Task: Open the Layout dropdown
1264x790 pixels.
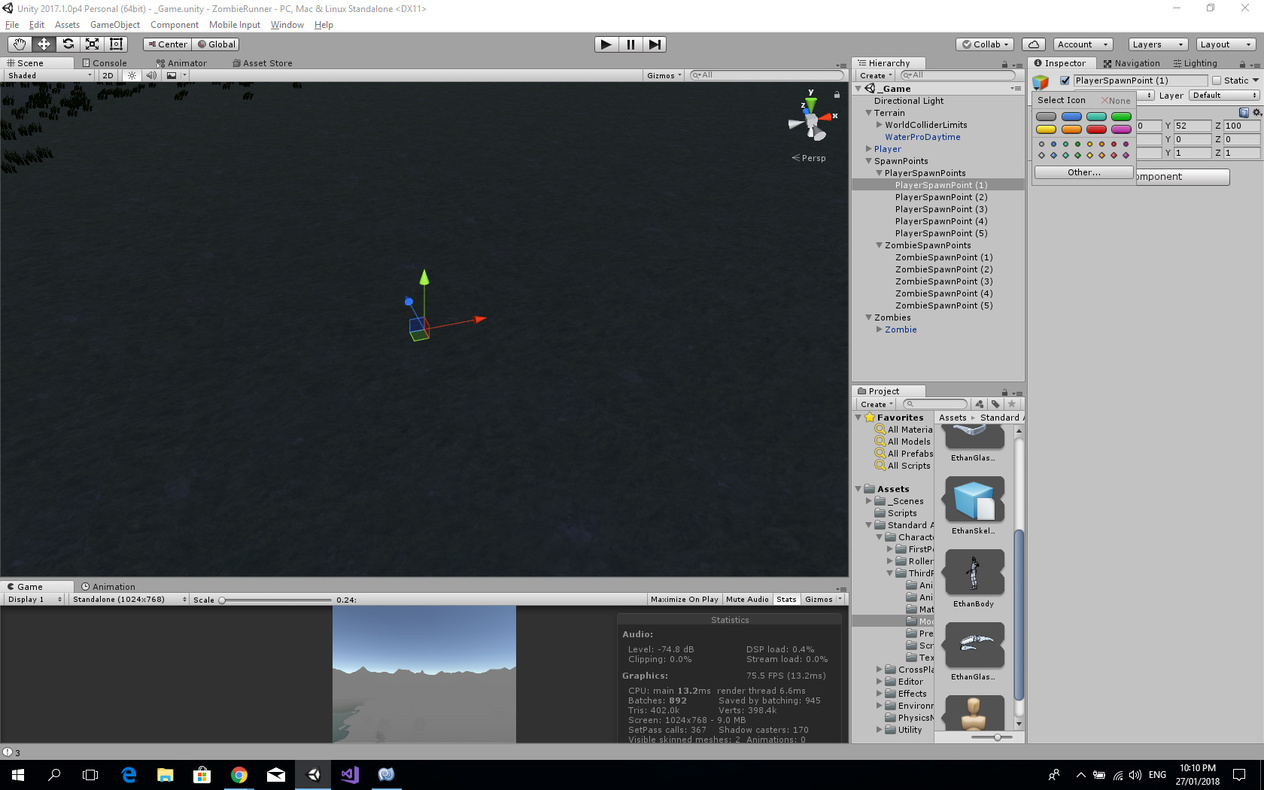Action: (1225, 44)
